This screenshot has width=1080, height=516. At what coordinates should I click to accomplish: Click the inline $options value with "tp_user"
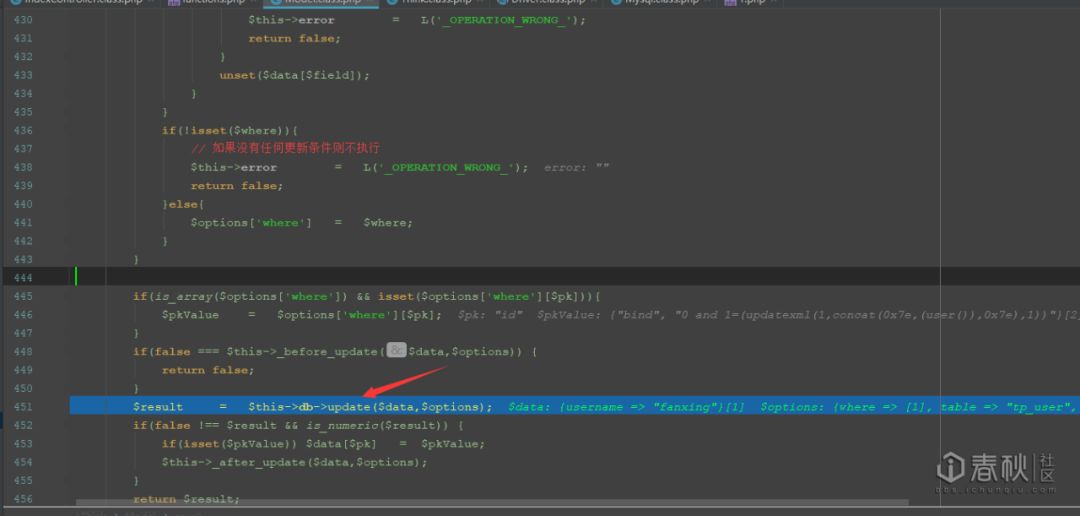[x=919, y=407]
